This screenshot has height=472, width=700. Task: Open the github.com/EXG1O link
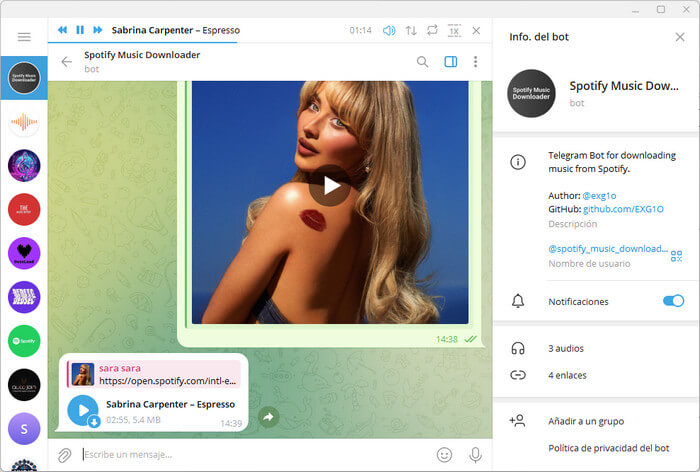point(623,209)
